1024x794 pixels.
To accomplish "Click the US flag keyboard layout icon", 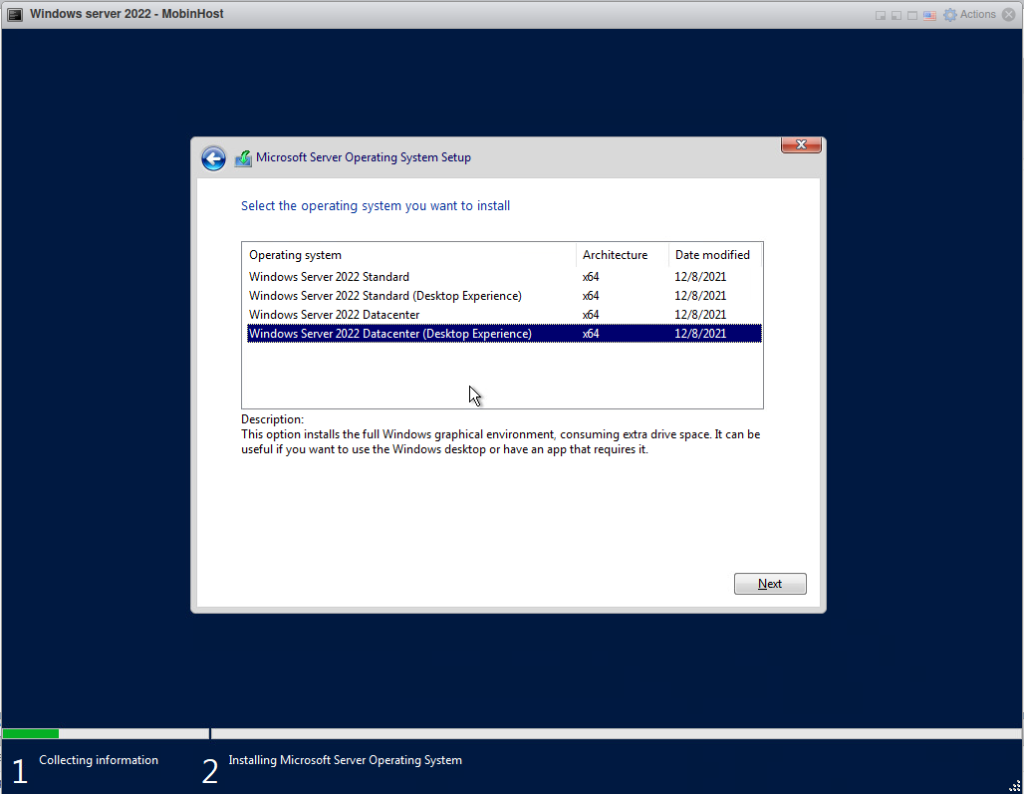I will pos(929,16).
